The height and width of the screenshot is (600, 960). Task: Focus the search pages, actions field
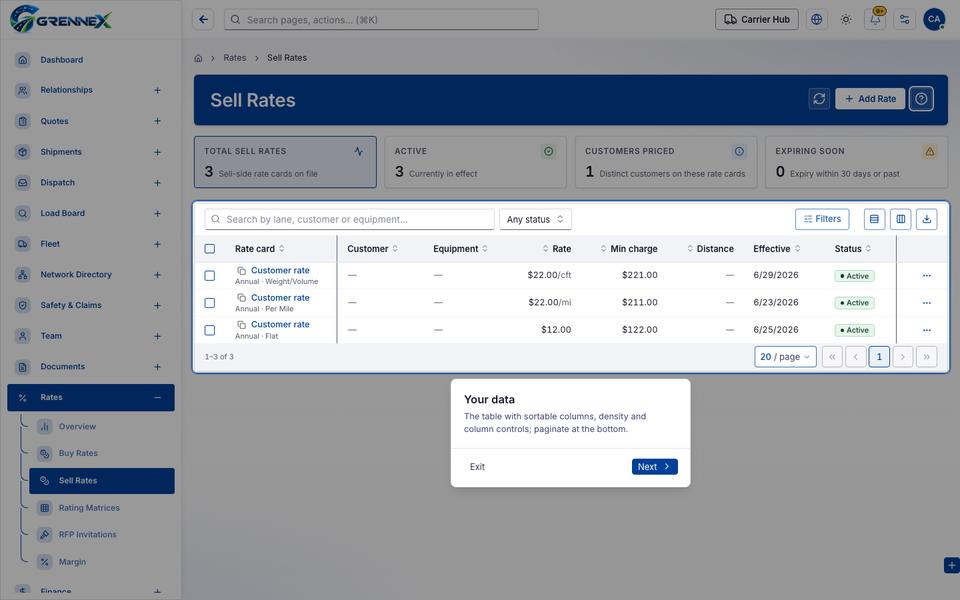[381, 20]
